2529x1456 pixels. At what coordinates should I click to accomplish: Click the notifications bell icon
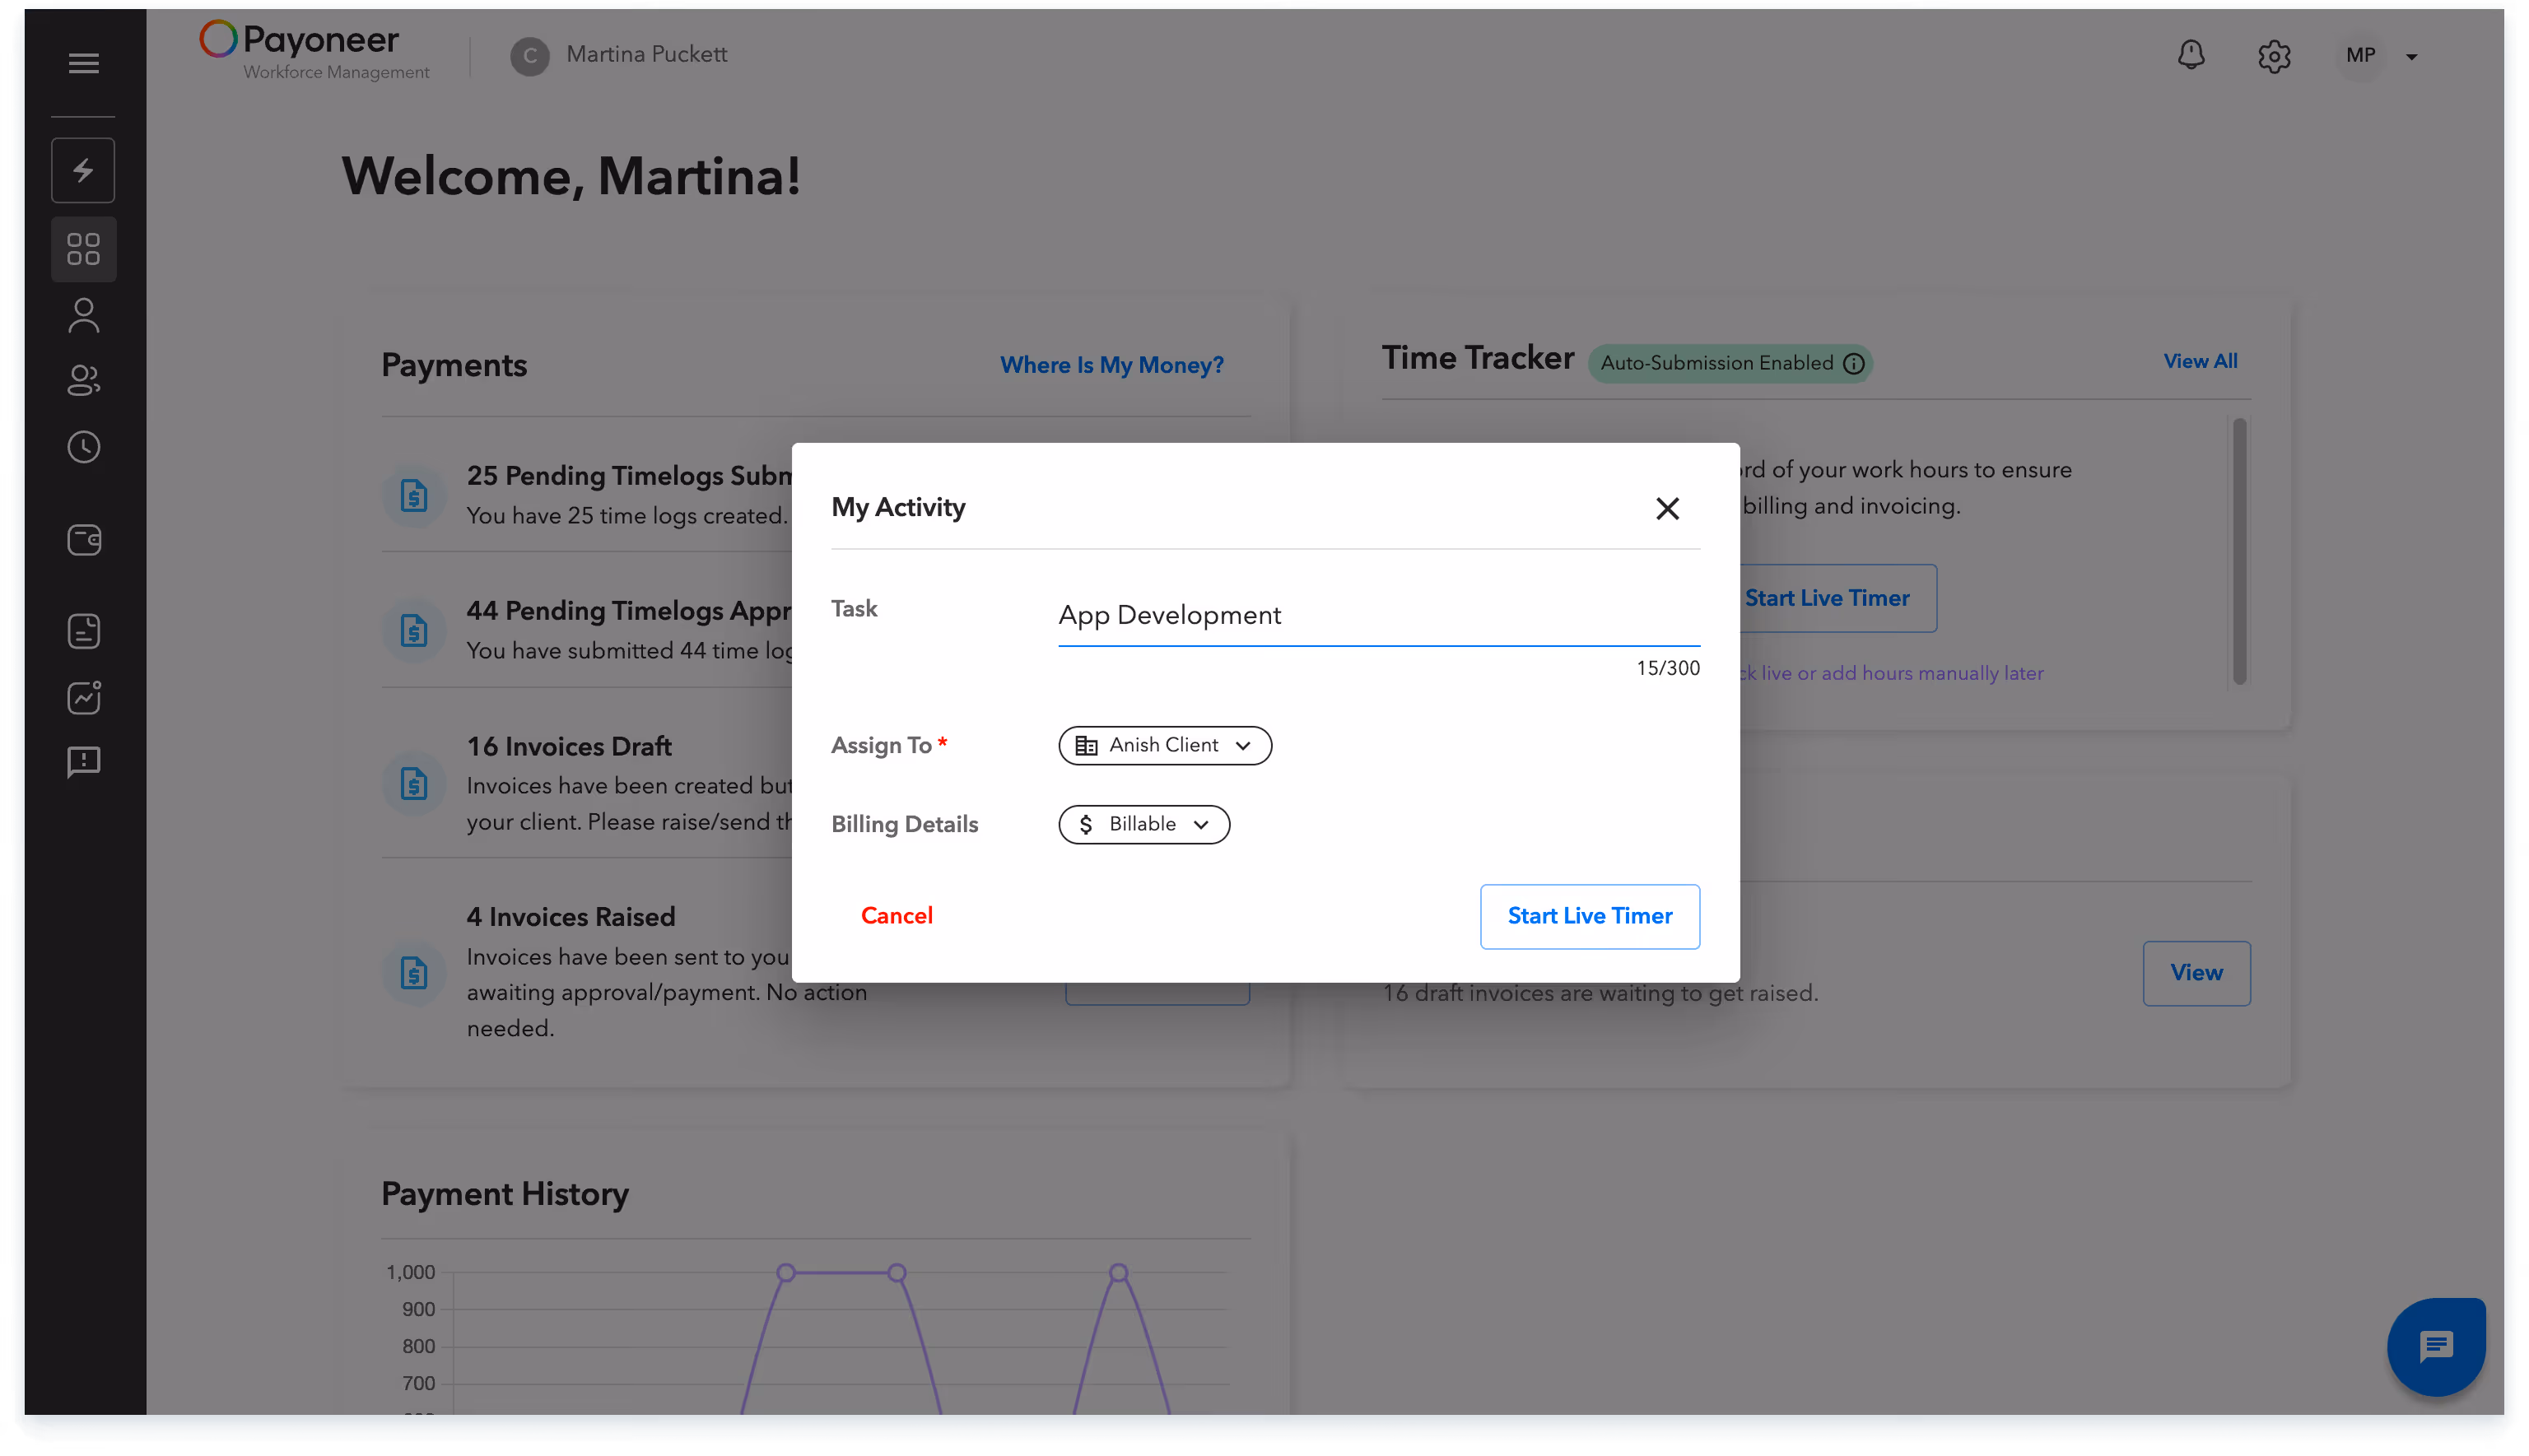point(2190,55)
